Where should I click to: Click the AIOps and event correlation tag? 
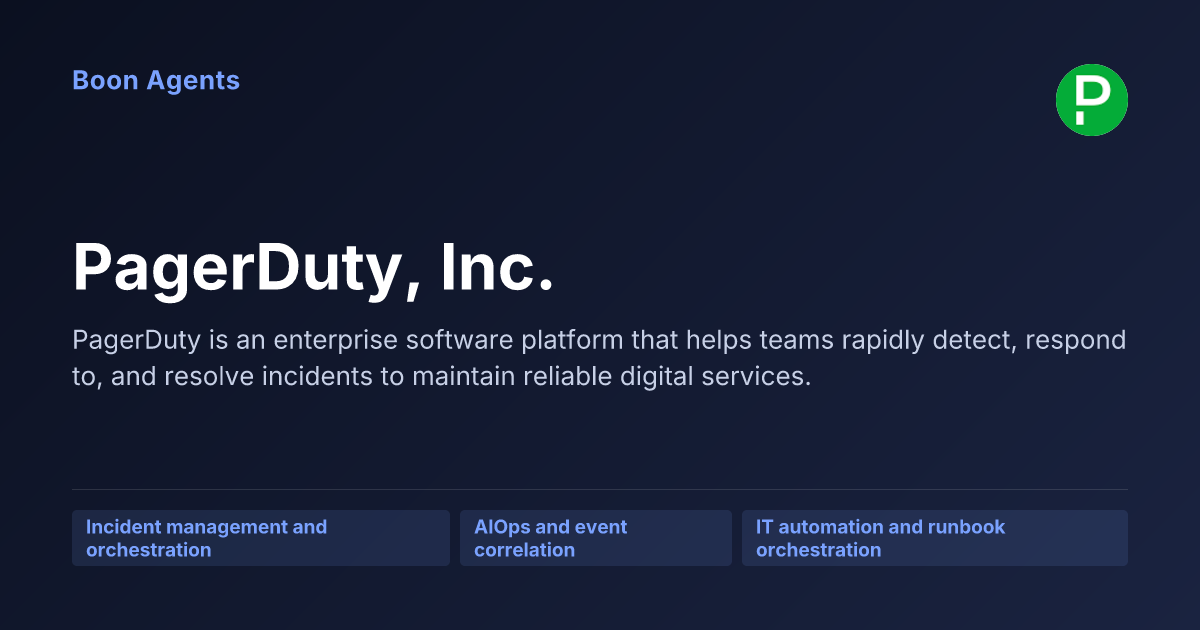[596, 538]
